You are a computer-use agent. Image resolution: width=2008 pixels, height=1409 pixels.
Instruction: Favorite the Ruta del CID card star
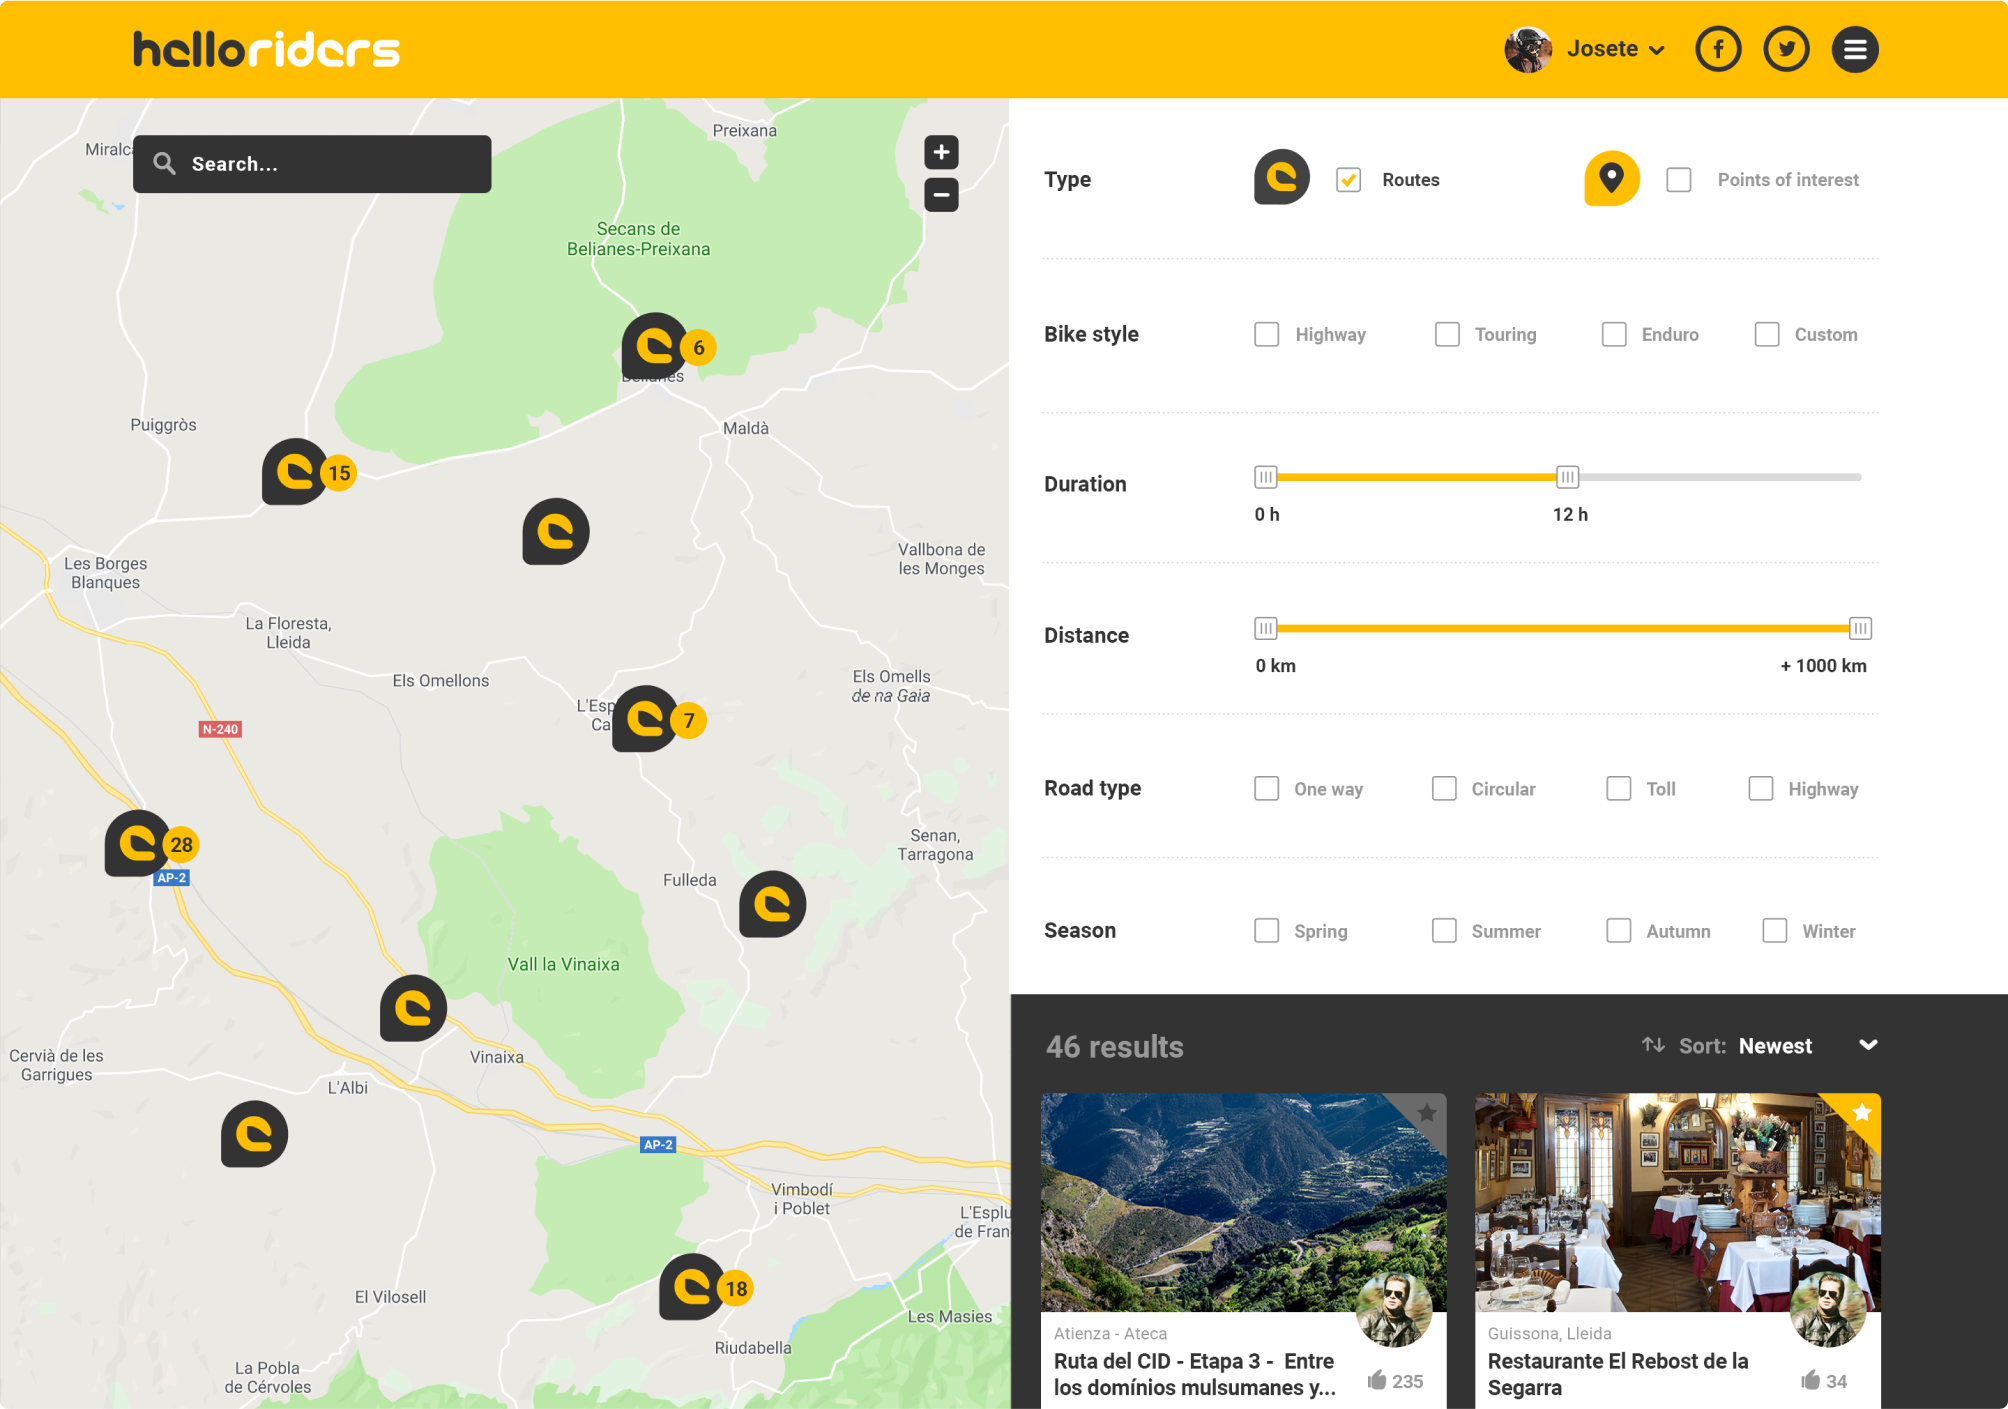1427,1112
